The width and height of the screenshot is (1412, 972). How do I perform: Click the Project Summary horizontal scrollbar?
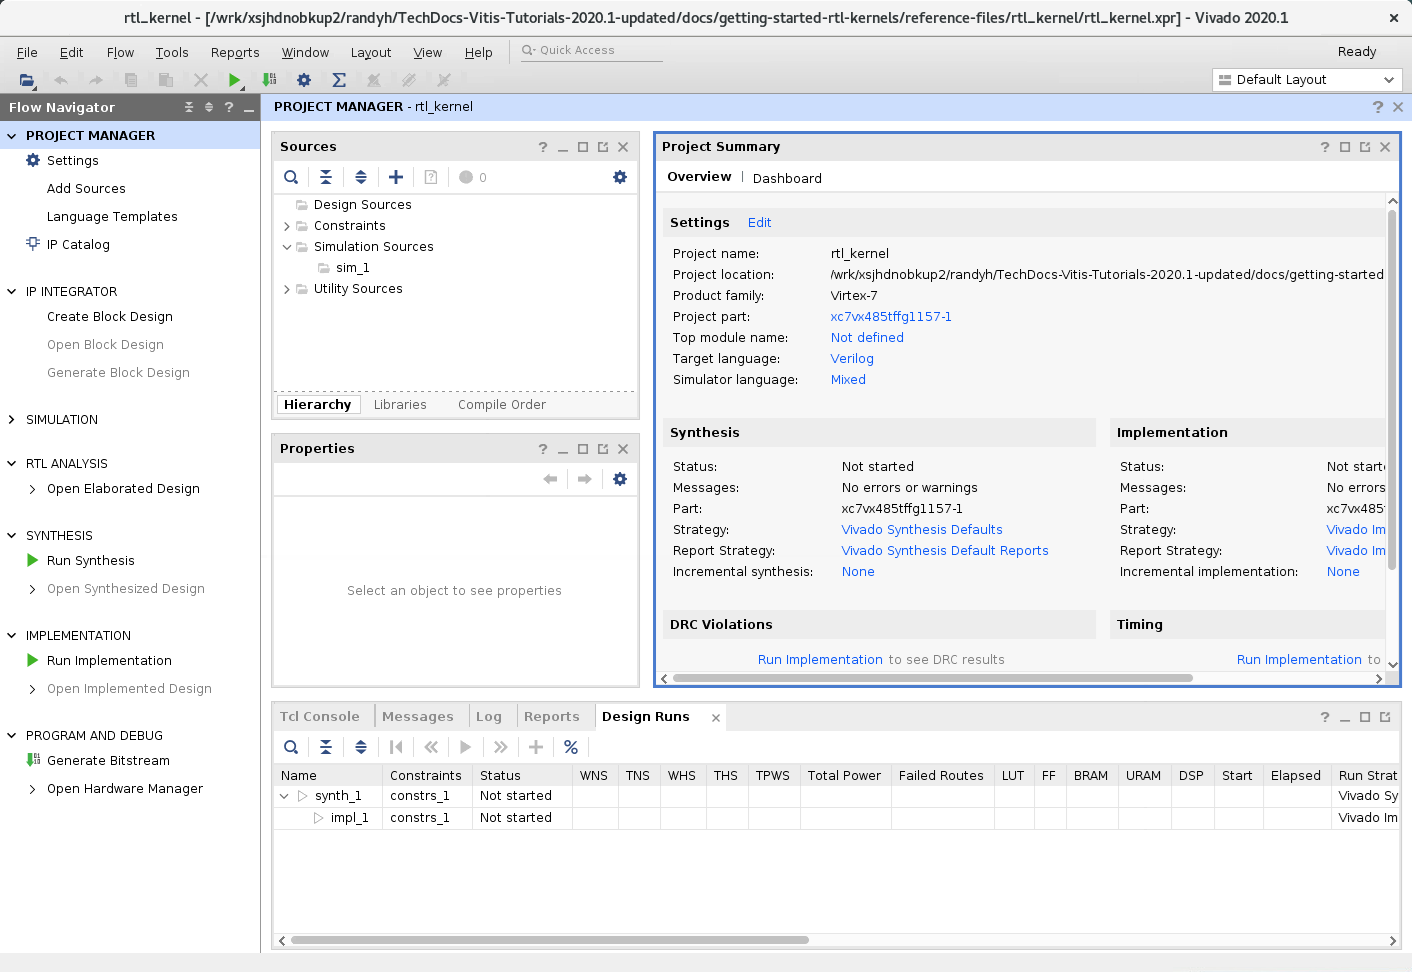click(933, 678)
